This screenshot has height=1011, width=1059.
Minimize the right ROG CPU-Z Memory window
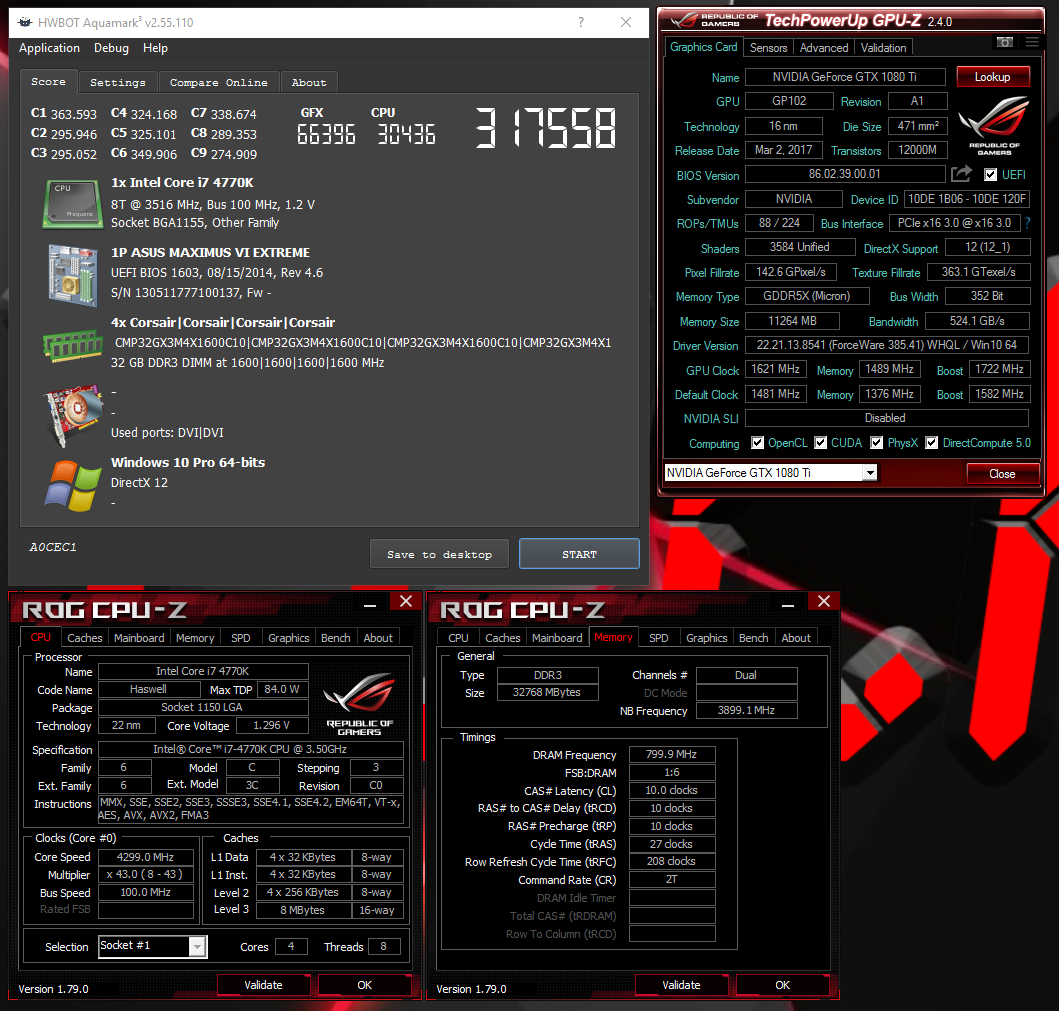pos(787,605)
